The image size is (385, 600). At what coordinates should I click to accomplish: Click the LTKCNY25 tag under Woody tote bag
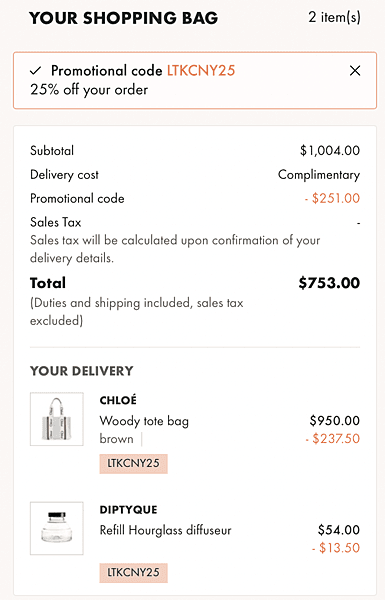[x=133, y=463]
